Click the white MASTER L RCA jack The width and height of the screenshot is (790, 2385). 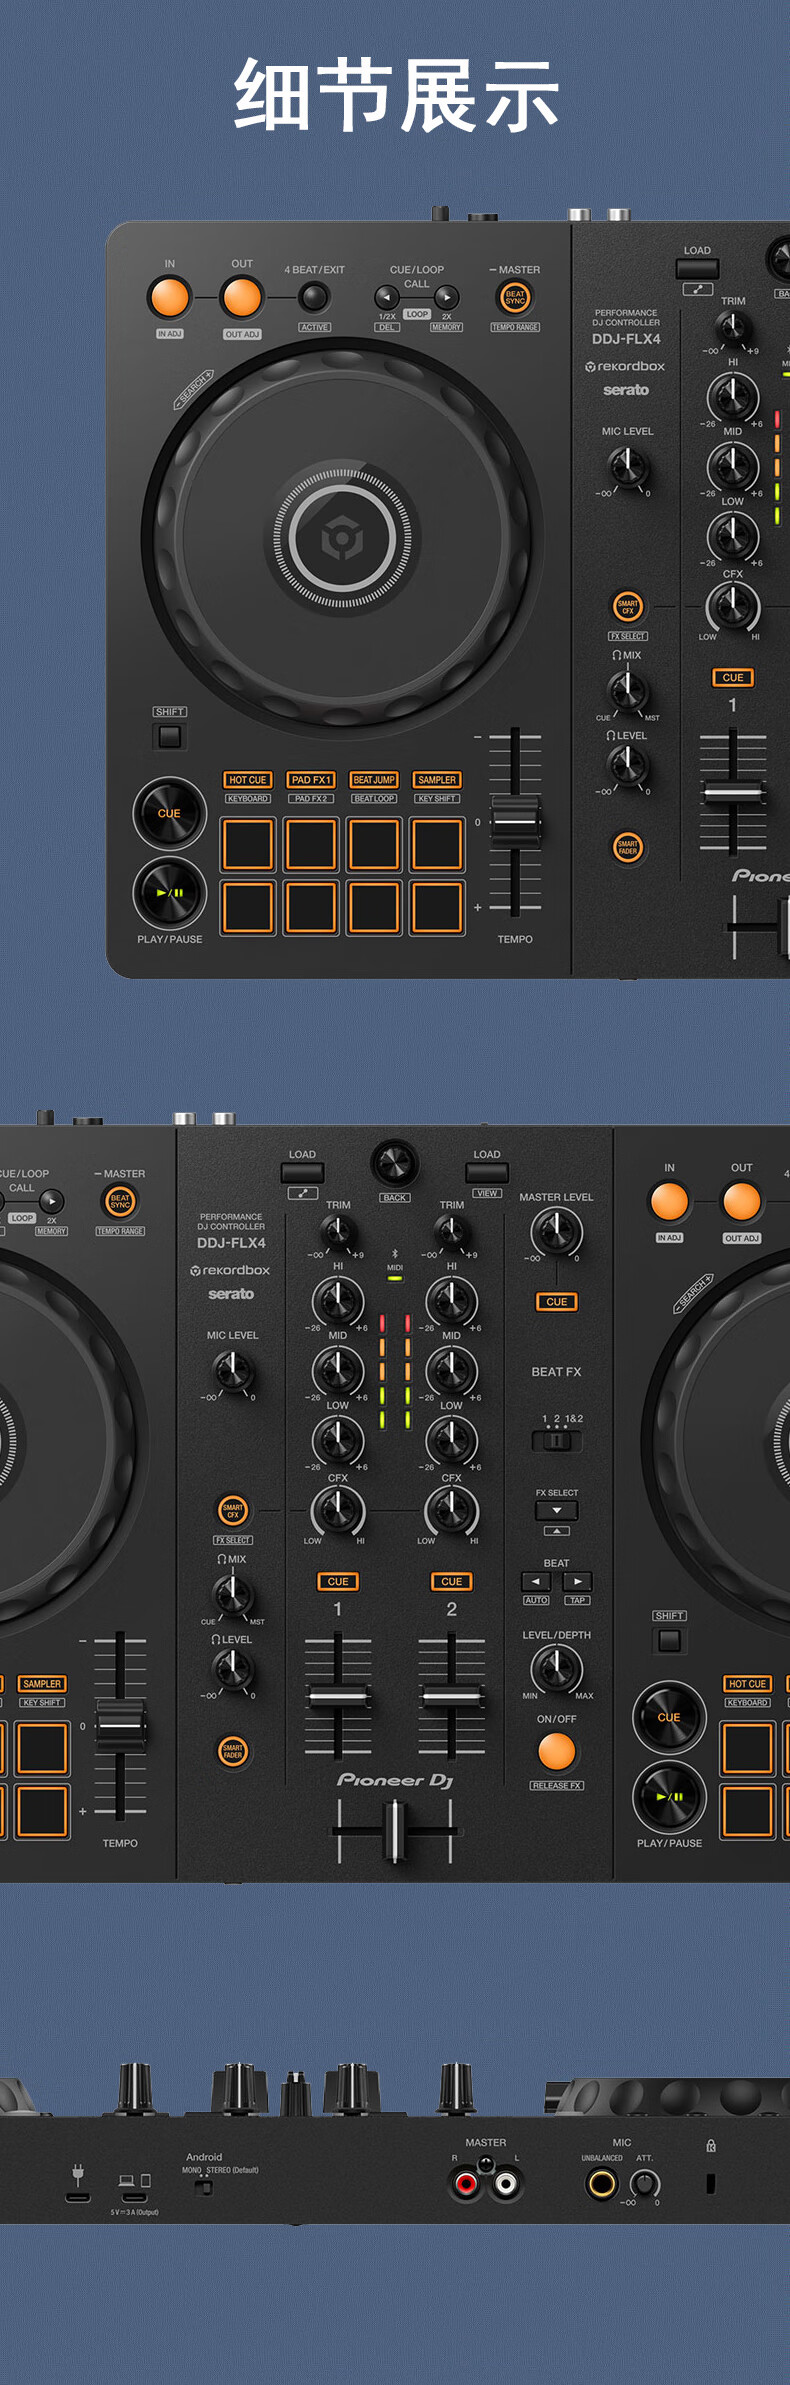click(506, 2184)
